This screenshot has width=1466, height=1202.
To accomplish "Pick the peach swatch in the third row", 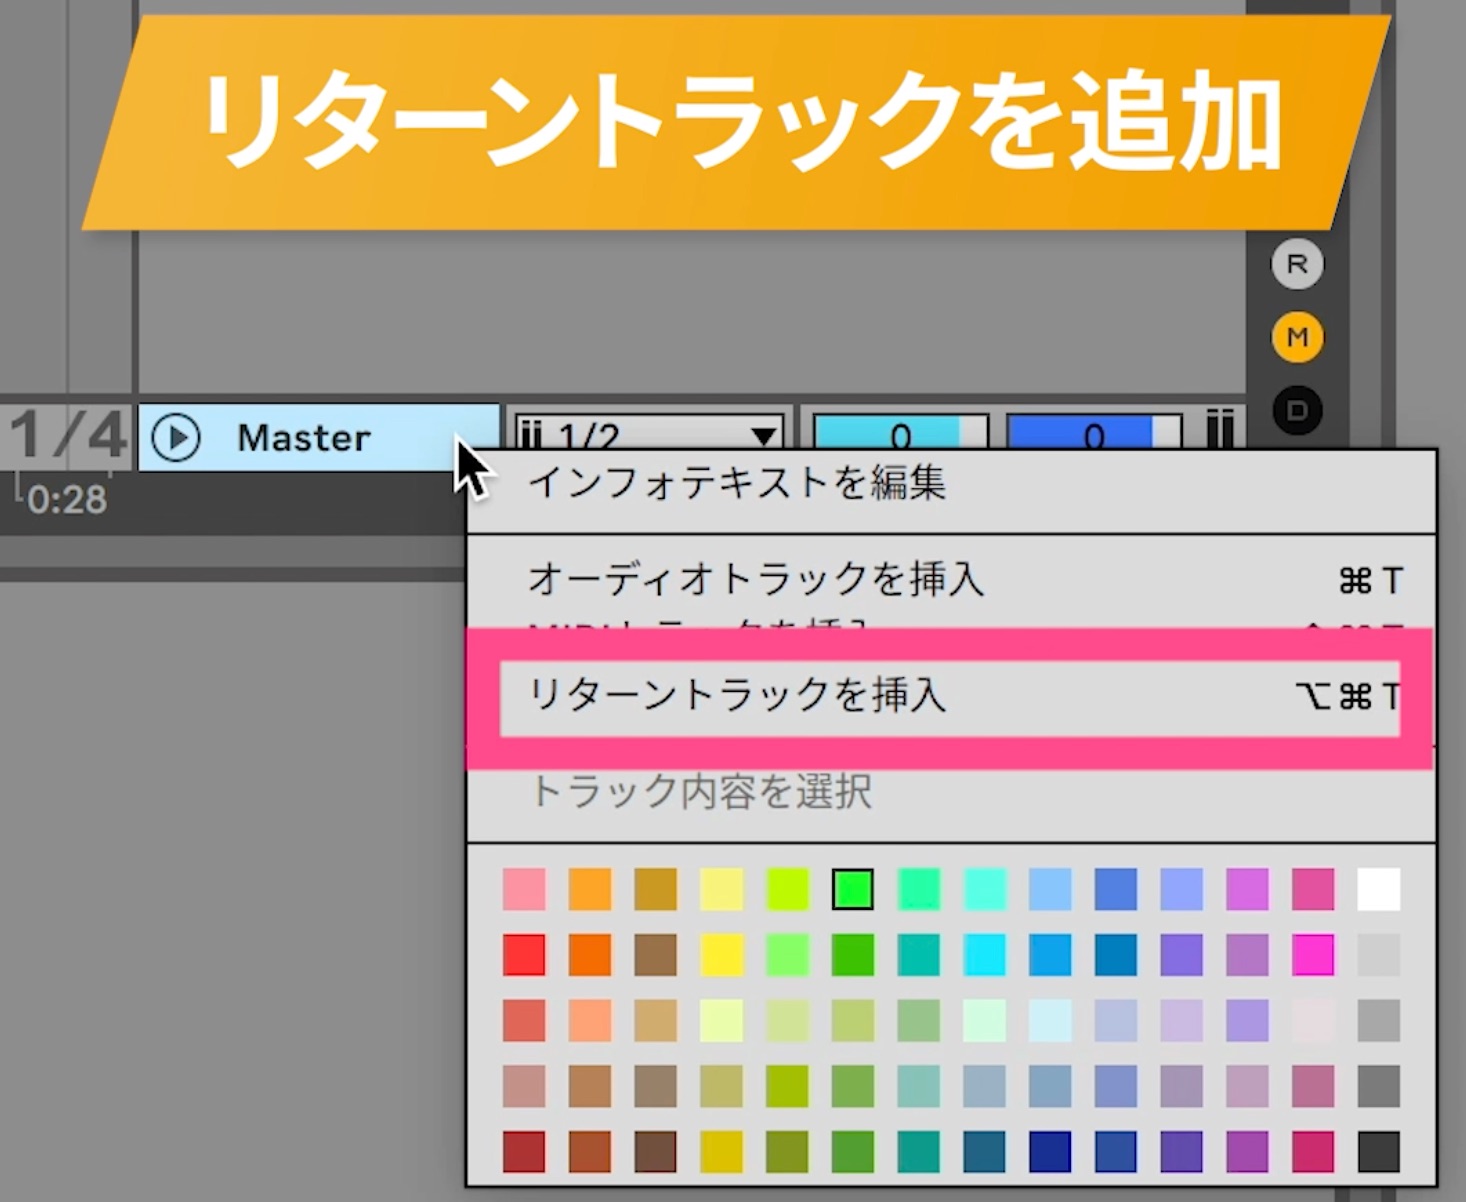I will coord(590,1021).
